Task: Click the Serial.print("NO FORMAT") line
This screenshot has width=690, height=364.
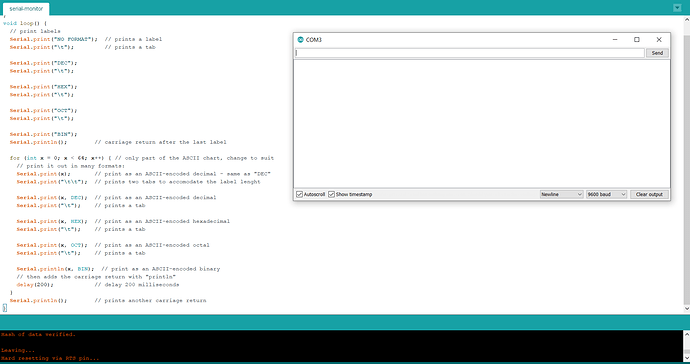Action: pyautogui.click(x=86, y=39)
